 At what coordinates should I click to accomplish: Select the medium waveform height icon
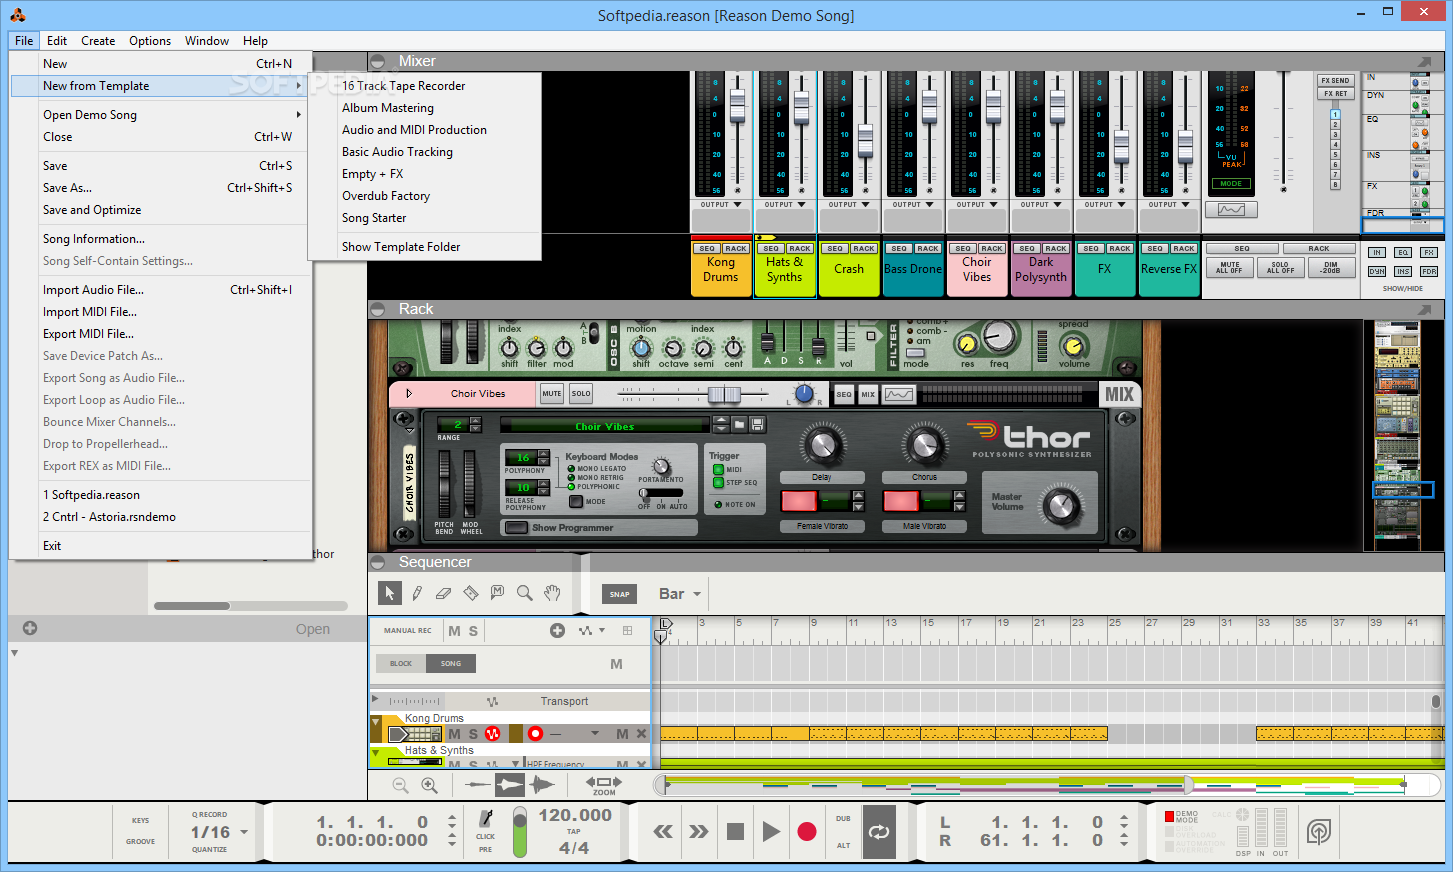509,785
